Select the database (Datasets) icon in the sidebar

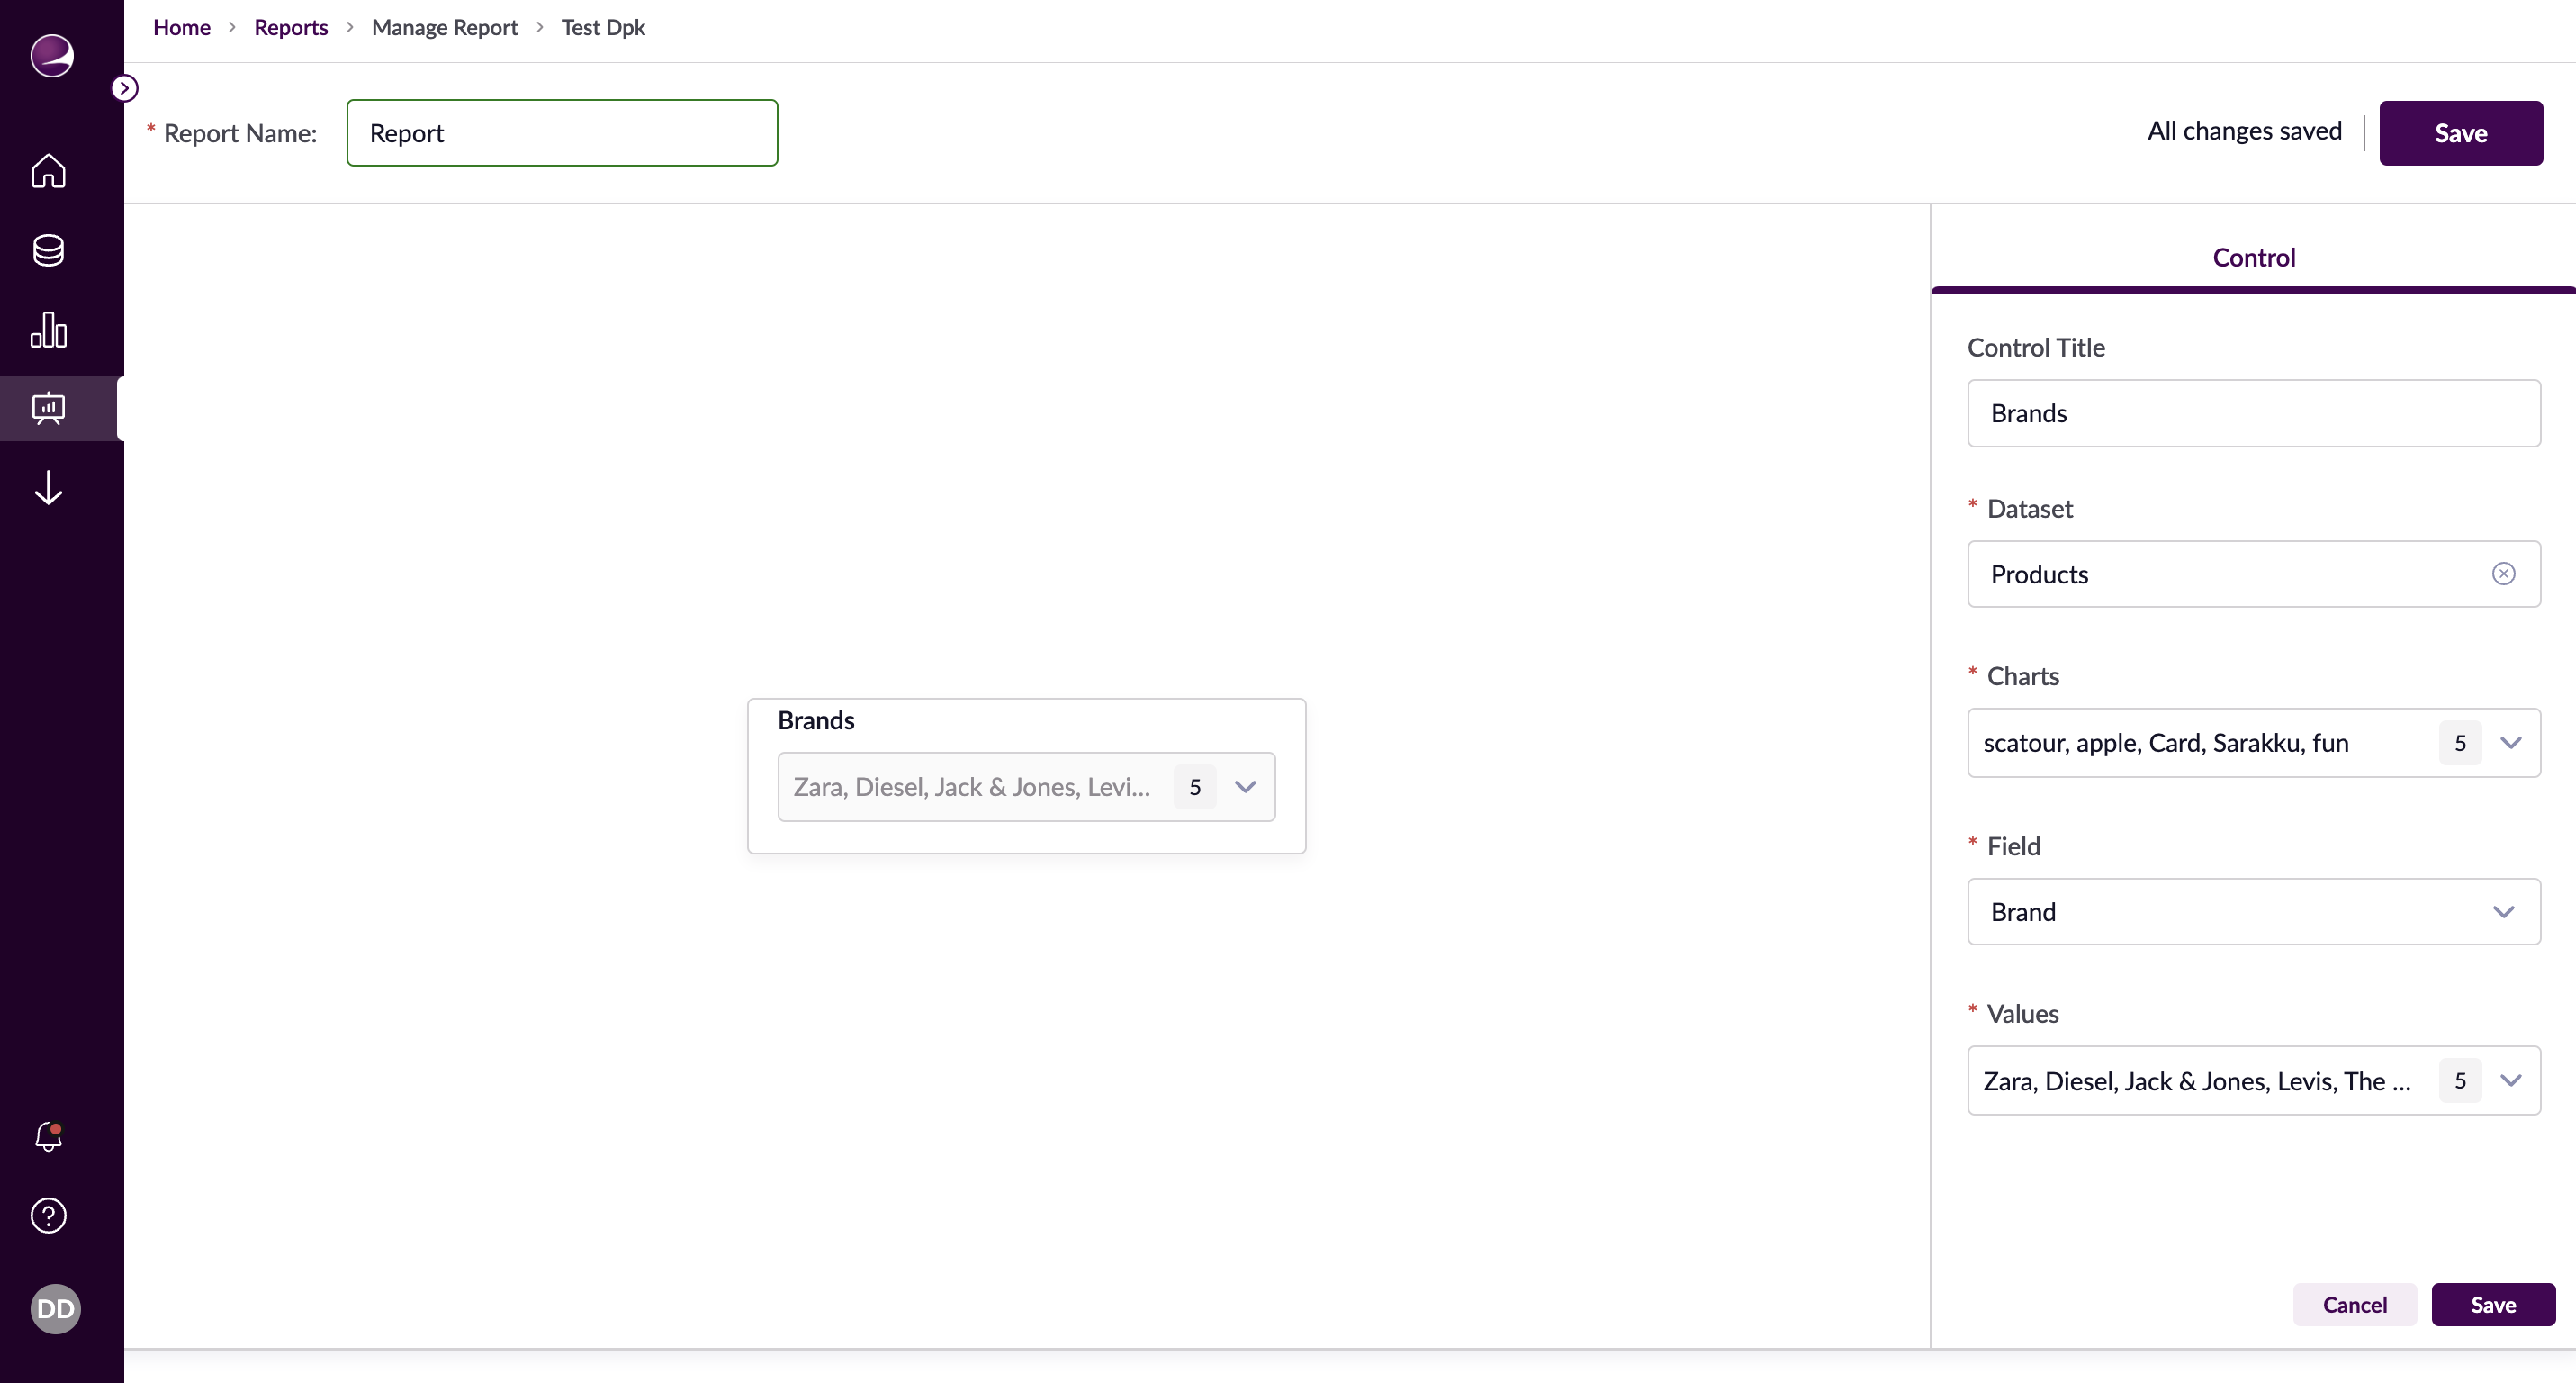coord(47,250)
